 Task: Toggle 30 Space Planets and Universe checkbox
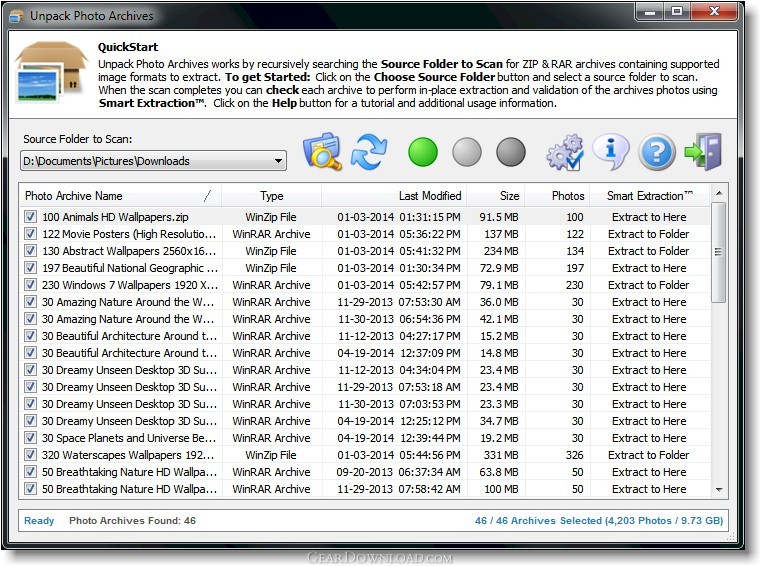(x=30, y=437)
